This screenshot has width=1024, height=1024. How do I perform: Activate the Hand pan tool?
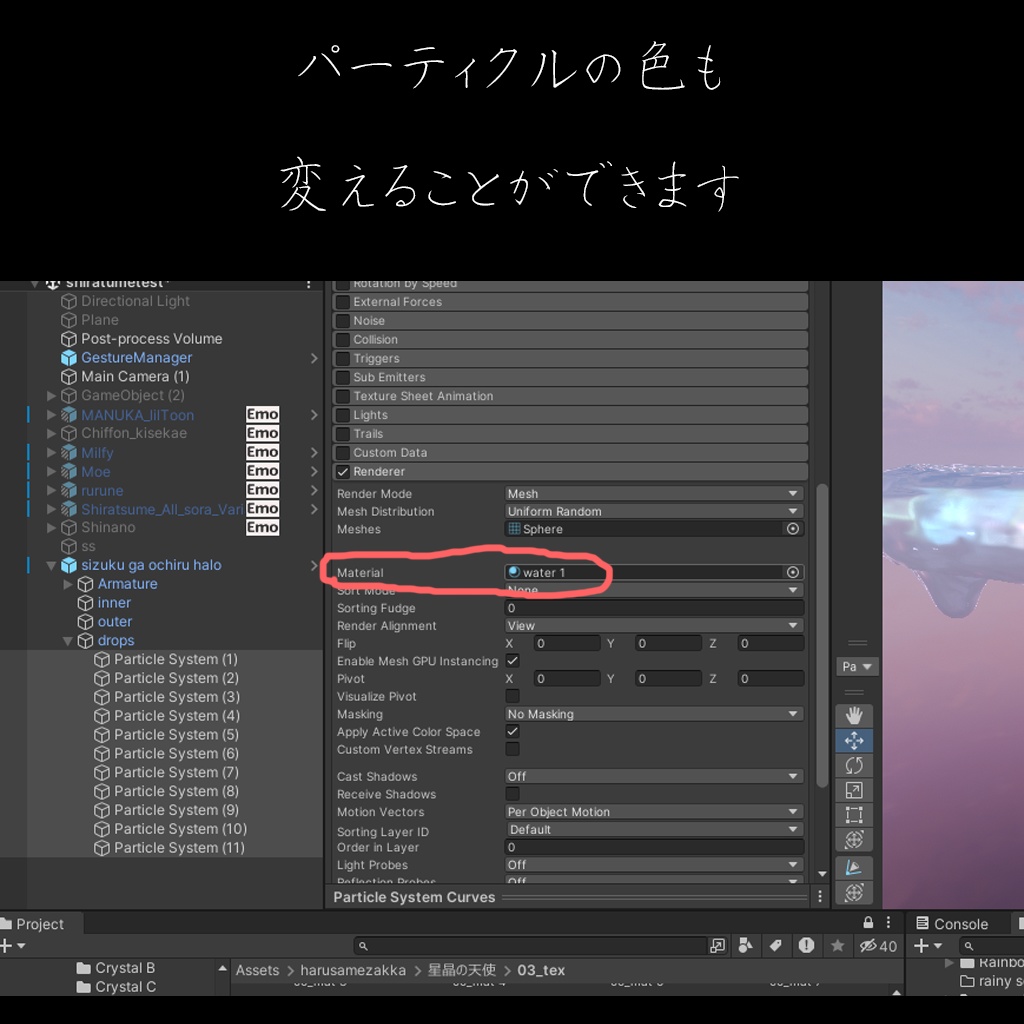point(855,715)
